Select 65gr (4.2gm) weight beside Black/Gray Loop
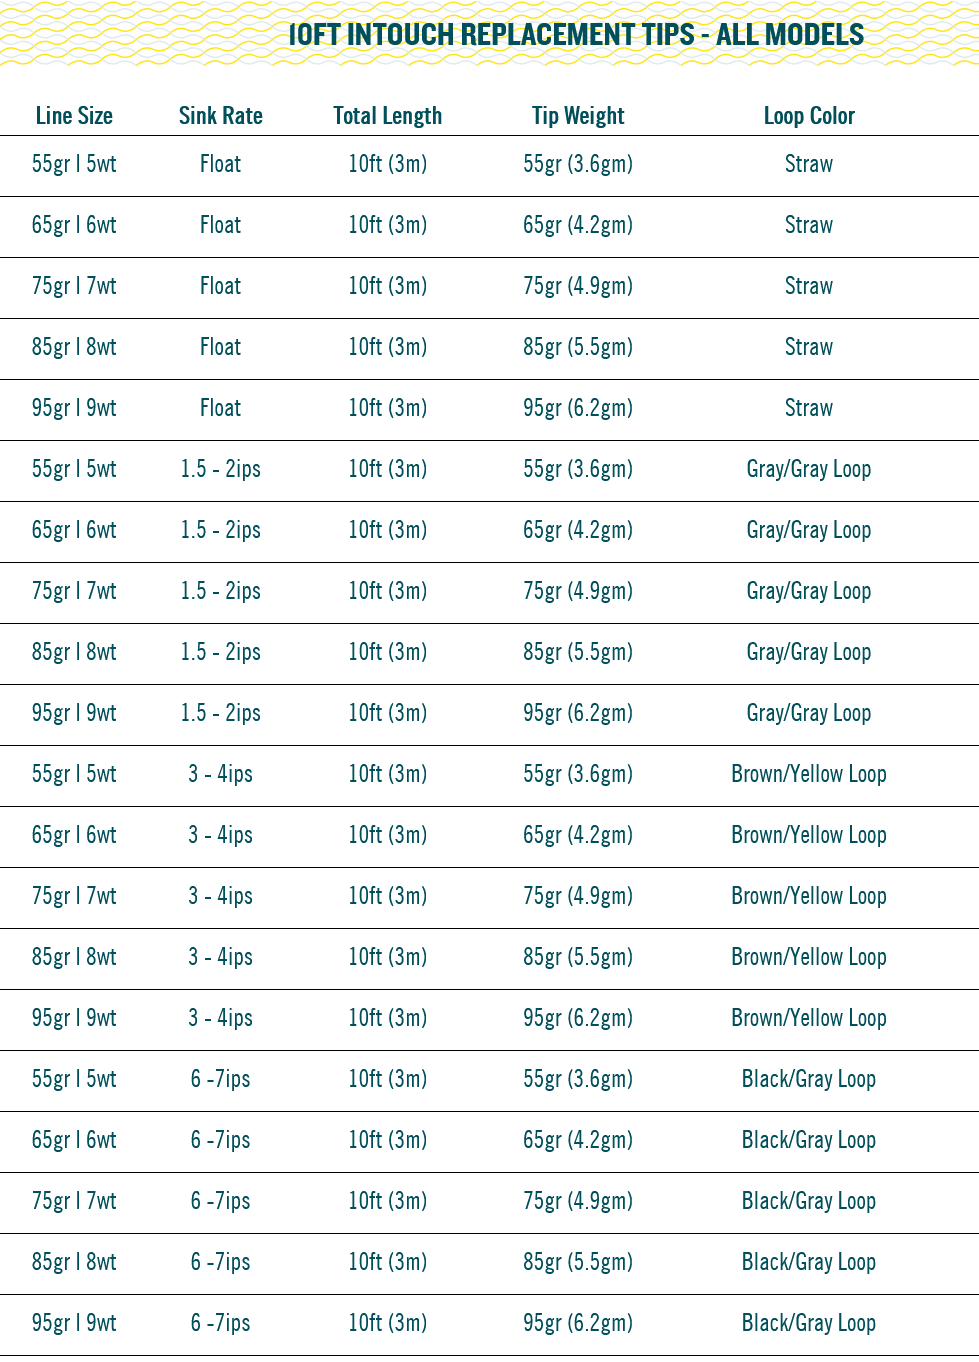The width and height of the screenshot is (979, 1362). tap(578, 1140)
